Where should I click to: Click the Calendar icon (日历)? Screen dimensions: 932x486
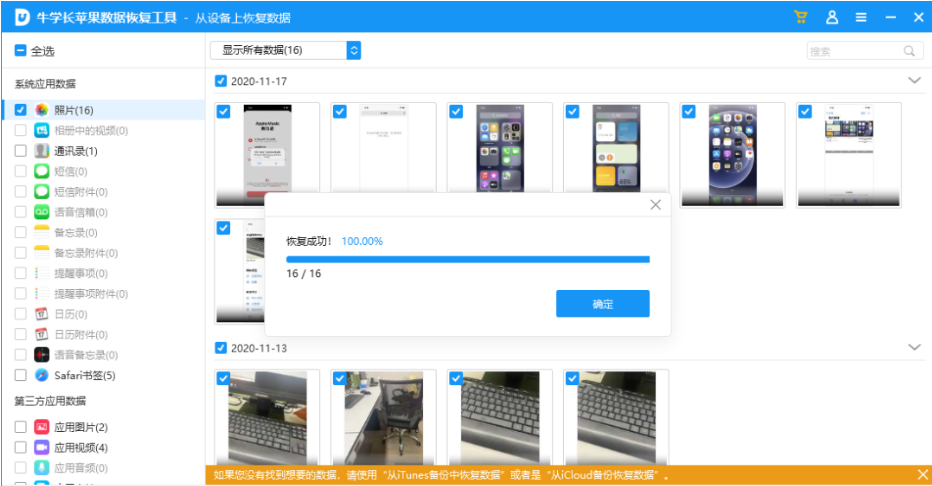click(x=42, y=314)
